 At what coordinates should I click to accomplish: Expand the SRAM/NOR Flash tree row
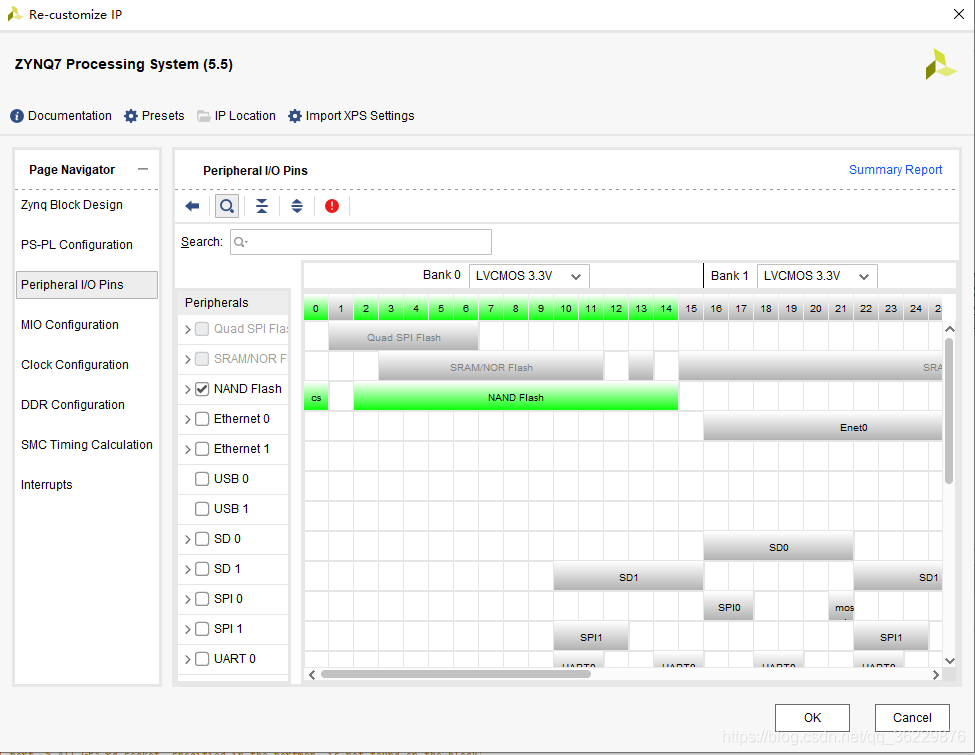tap(188, 359)
